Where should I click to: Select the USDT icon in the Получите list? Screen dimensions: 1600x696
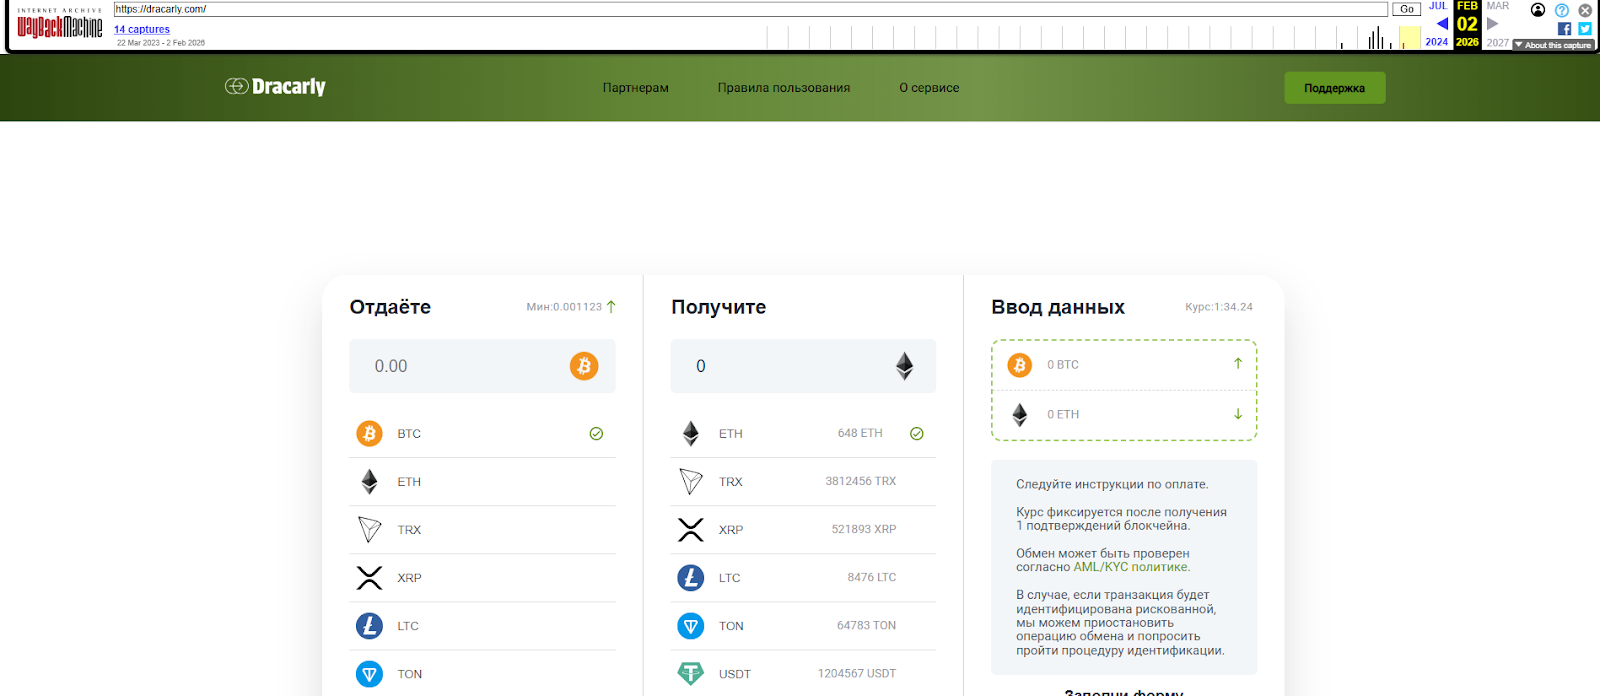pos(690,673)
